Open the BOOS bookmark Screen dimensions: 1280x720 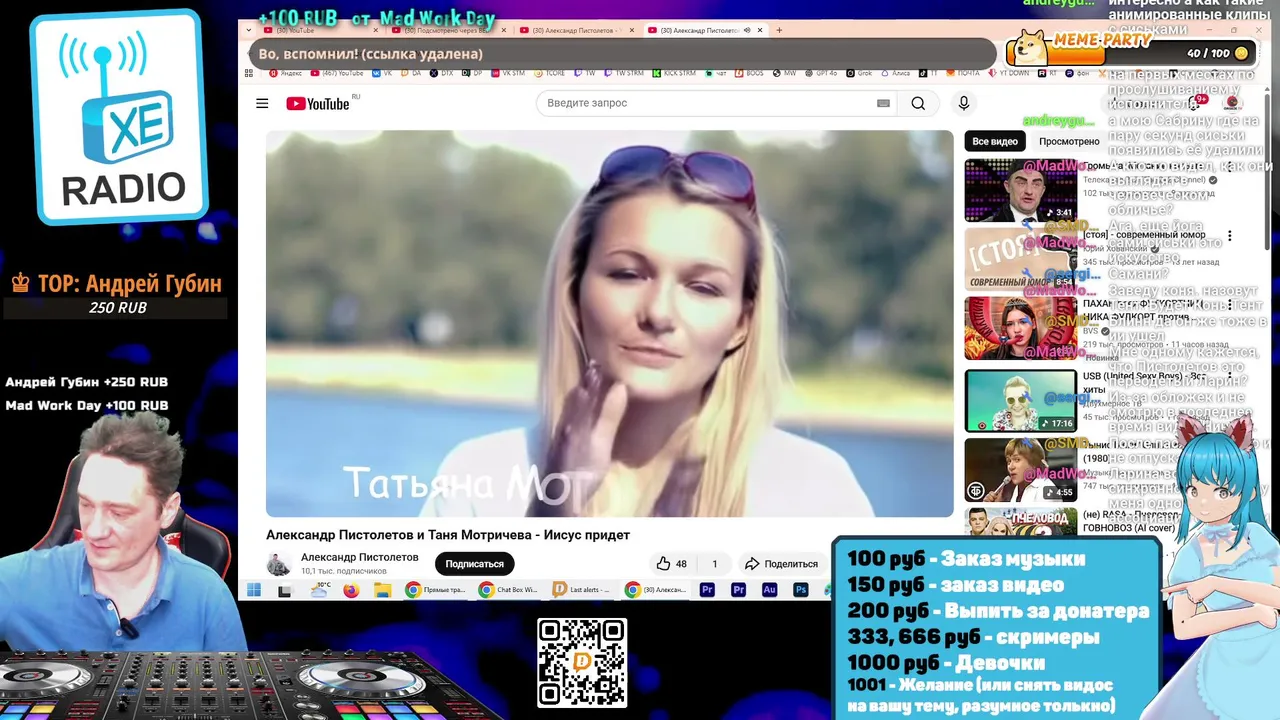coord(749,73)
